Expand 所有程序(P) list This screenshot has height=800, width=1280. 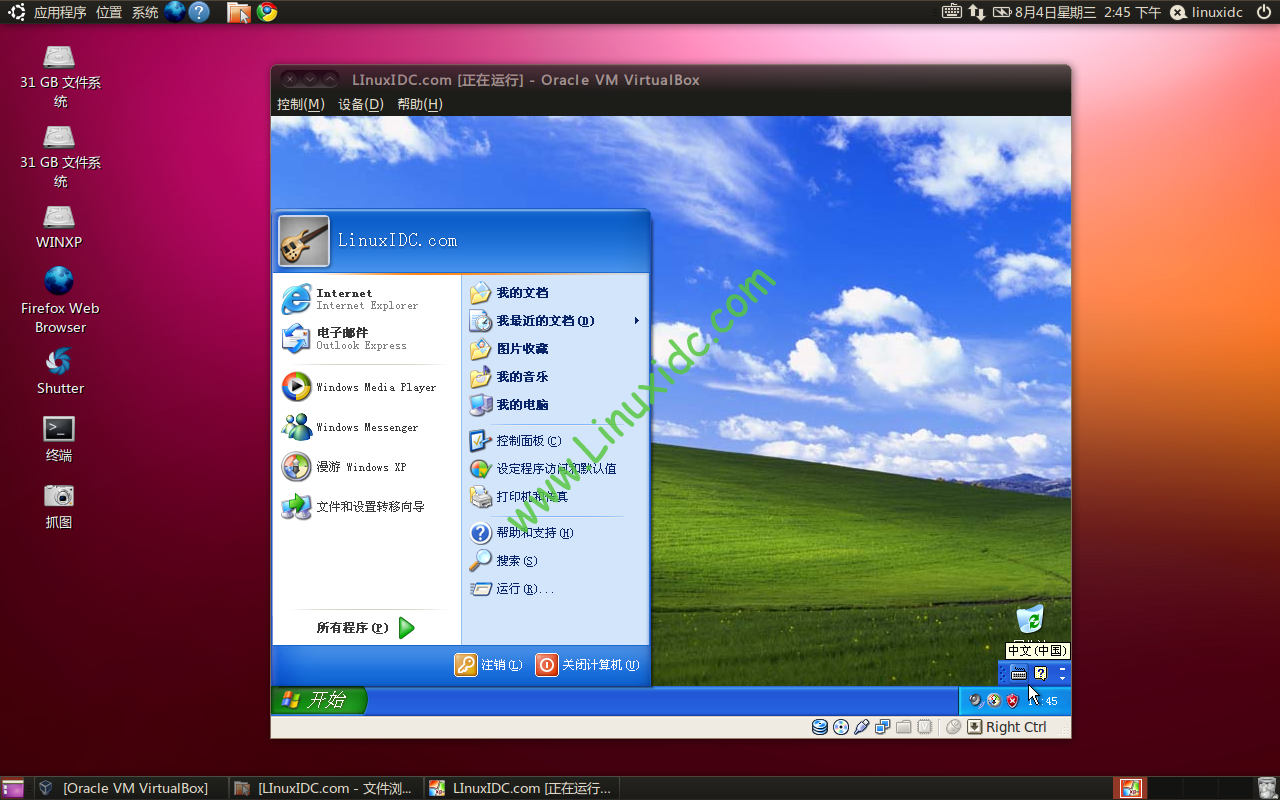(x=366, y=628)
